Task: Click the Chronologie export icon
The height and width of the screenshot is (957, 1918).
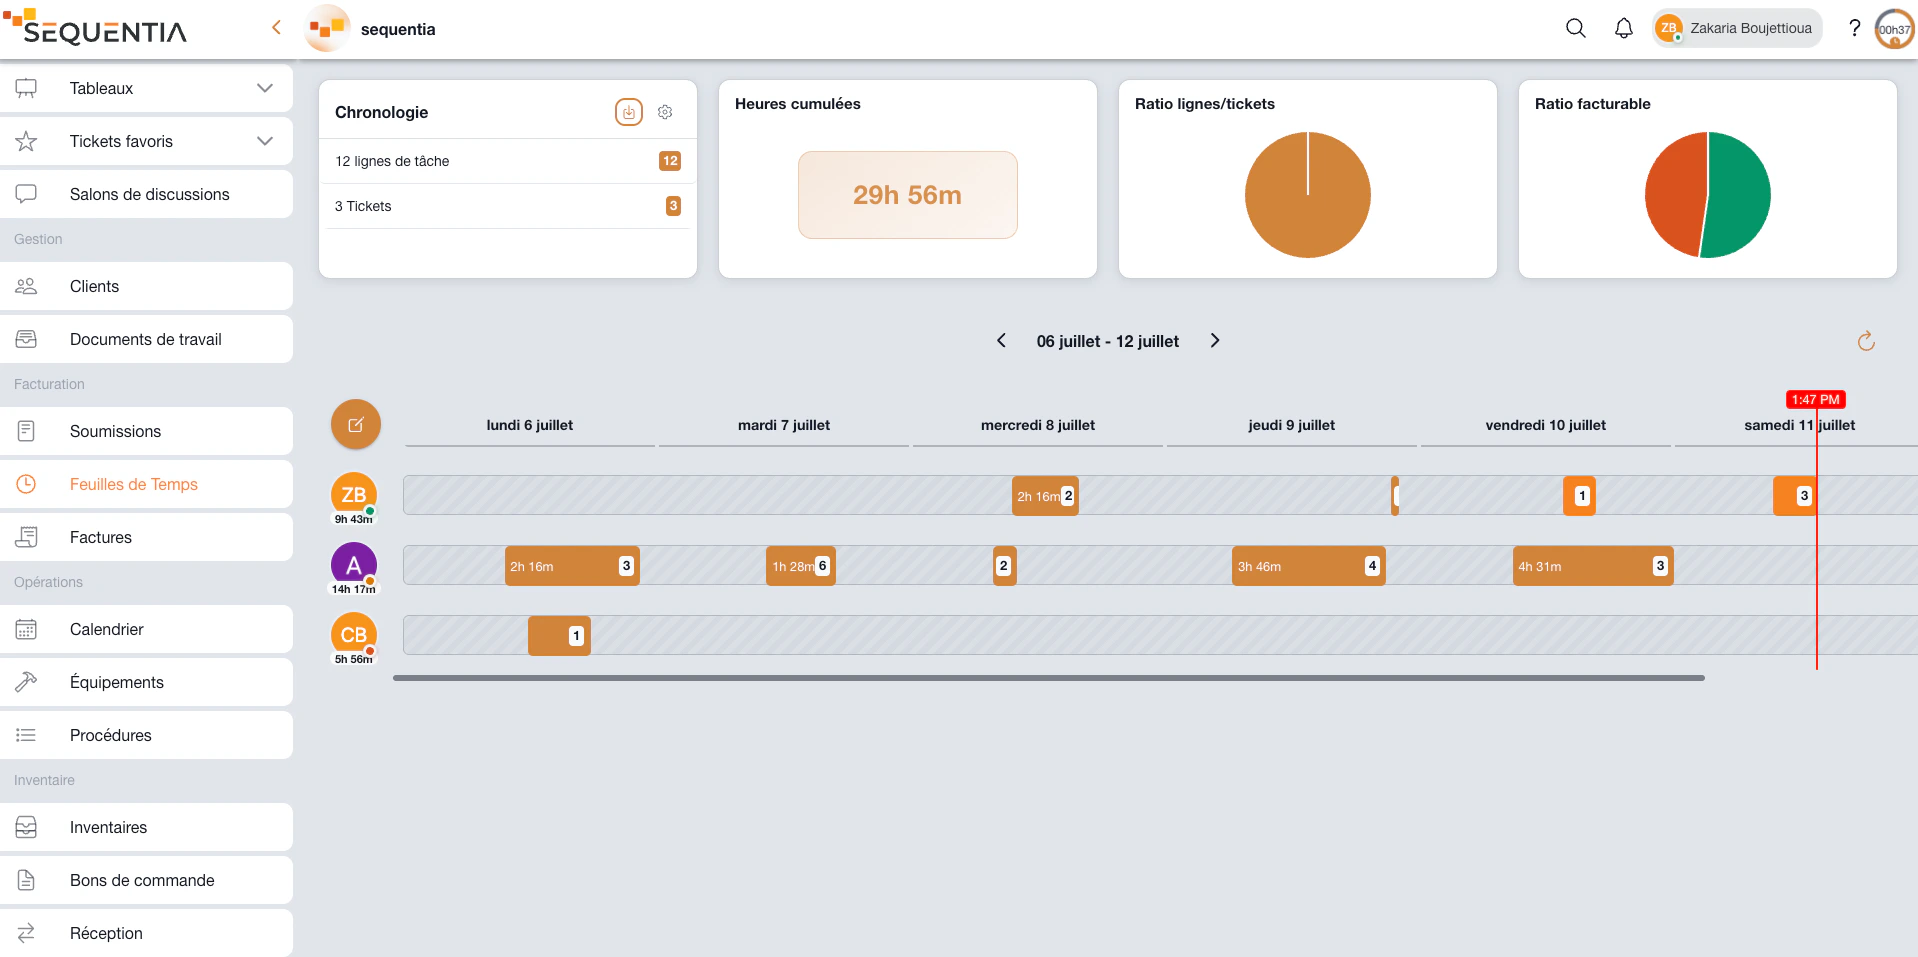Action: 629,112
